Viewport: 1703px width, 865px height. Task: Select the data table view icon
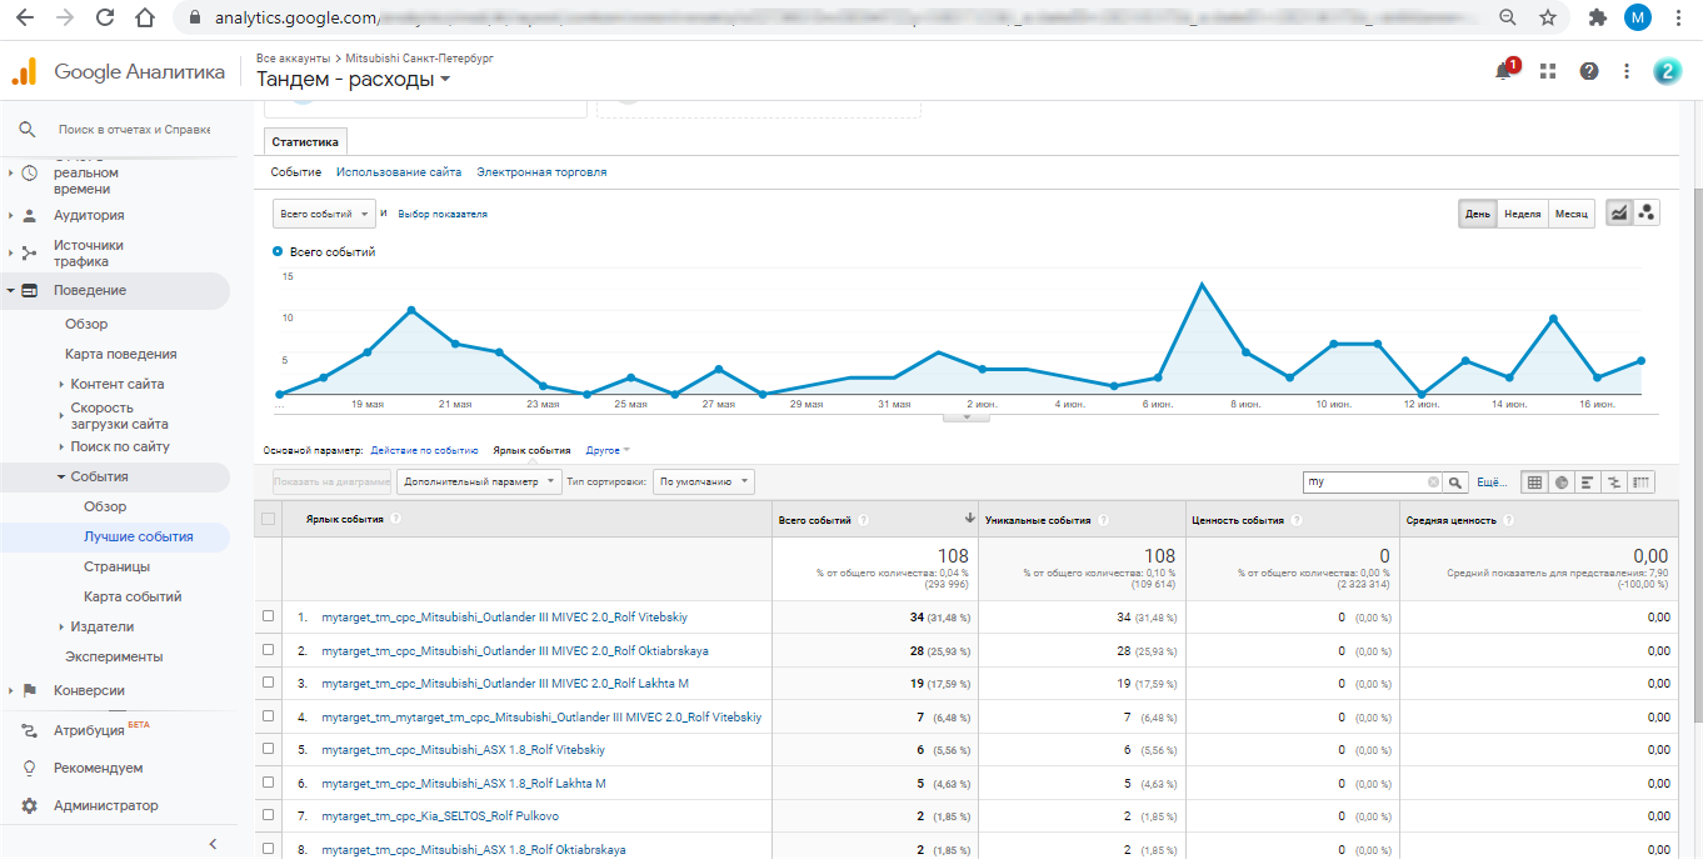click(1535, 482)
